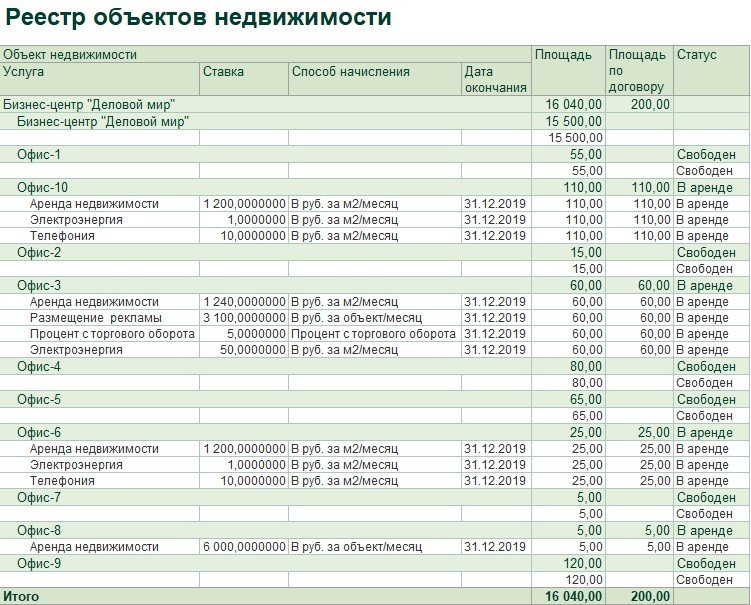The width and height of the screenshot is (751, 605).
Task: Select the "Размещение рекламы" service row
Action: [x=91, y=318]
